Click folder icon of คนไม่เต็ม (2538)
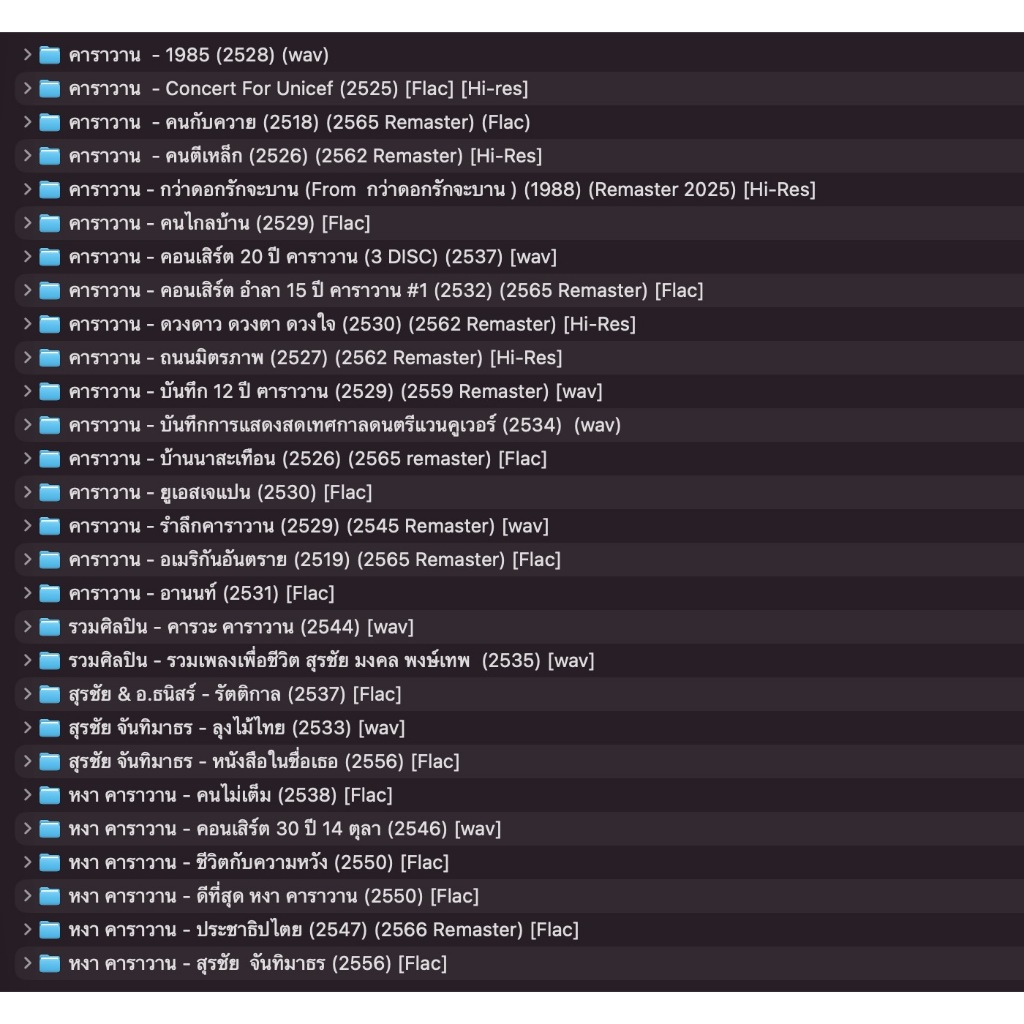 tap(50, 795)
